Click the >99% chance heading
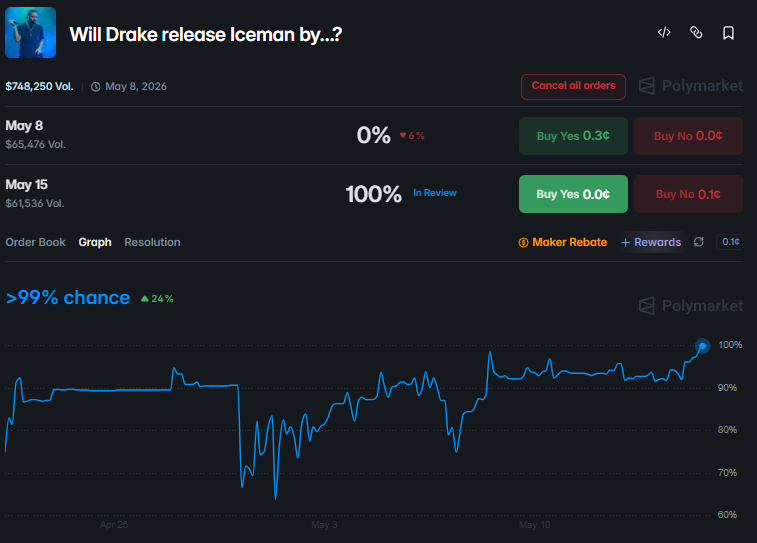Image resolution: width=757 pixels, height=543 pixels. tap(68, 298)
